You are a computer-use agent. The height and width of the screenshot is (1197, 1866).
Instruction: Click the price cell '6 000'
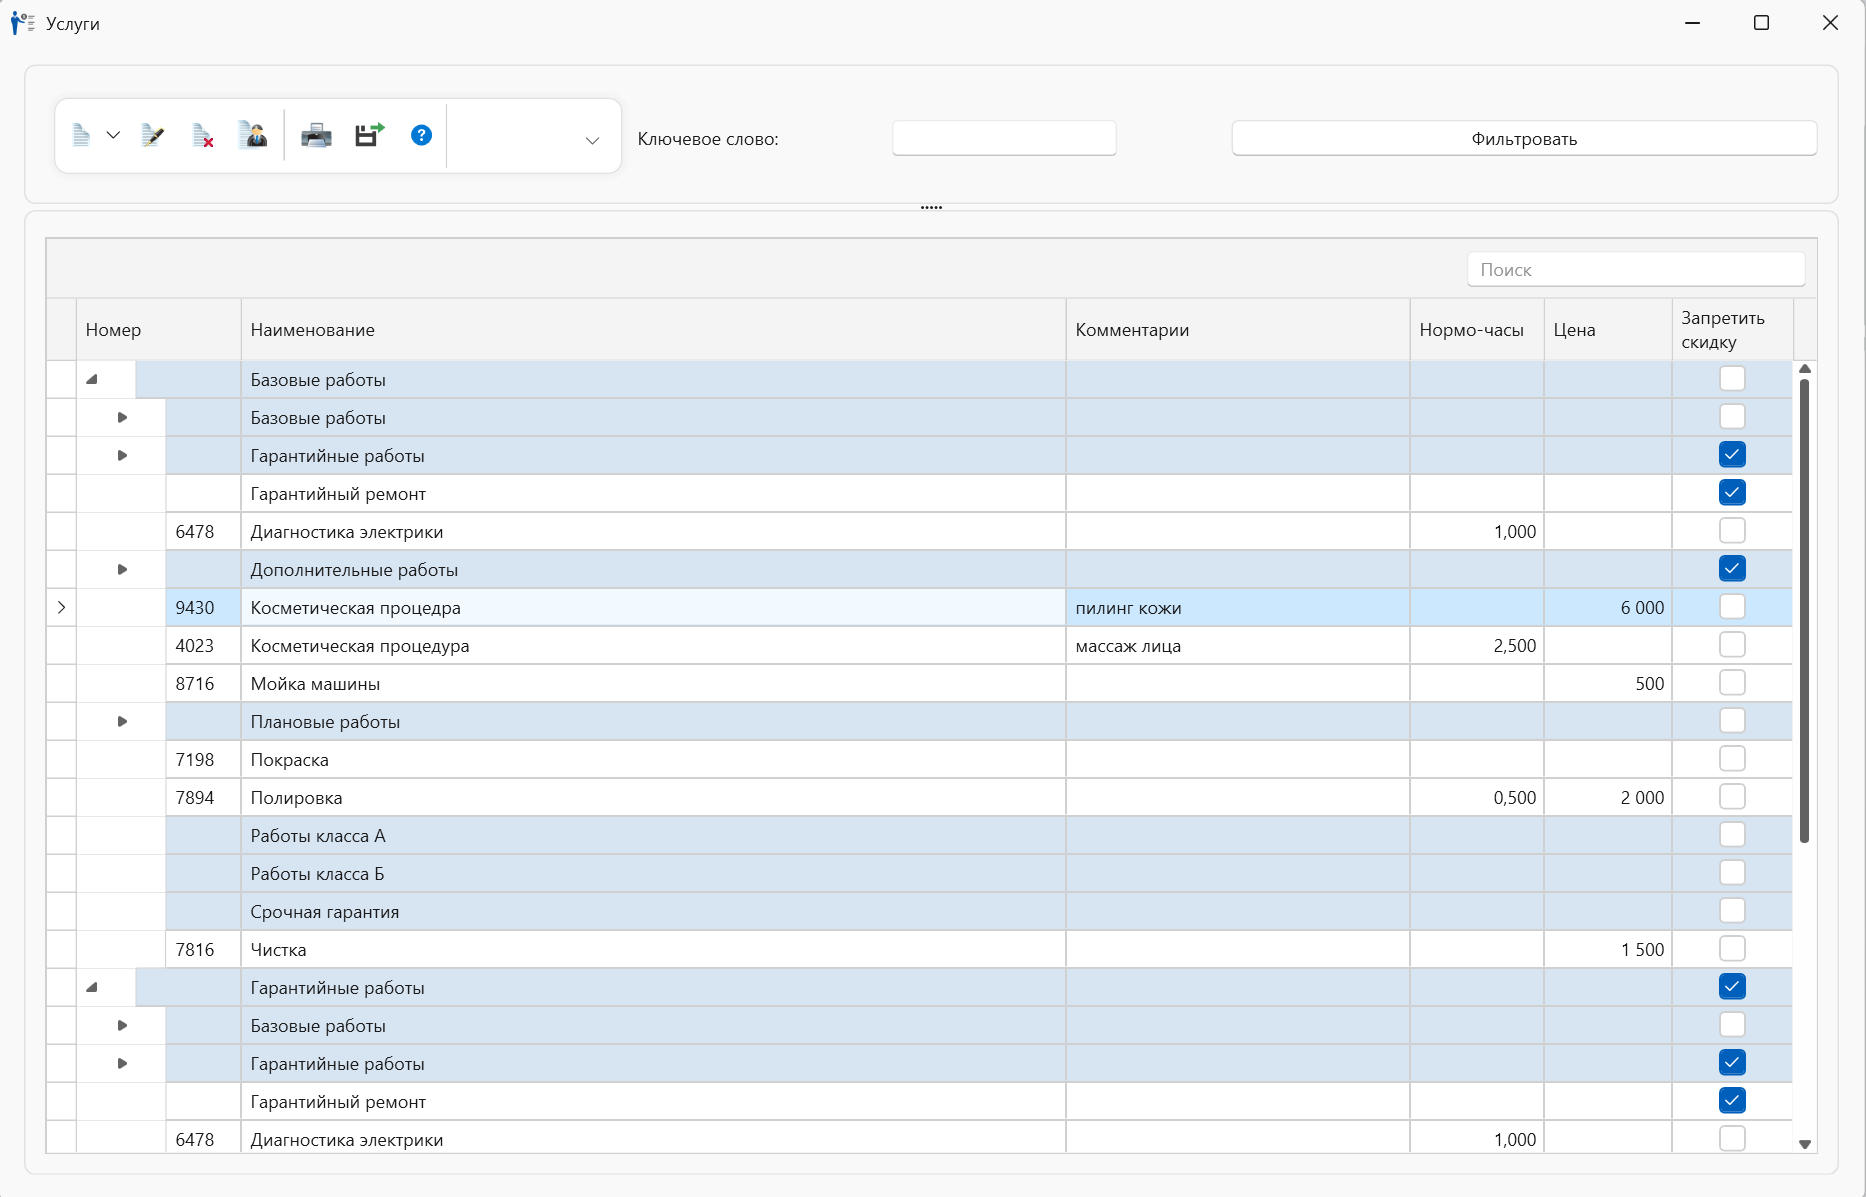pos(1608,607)
